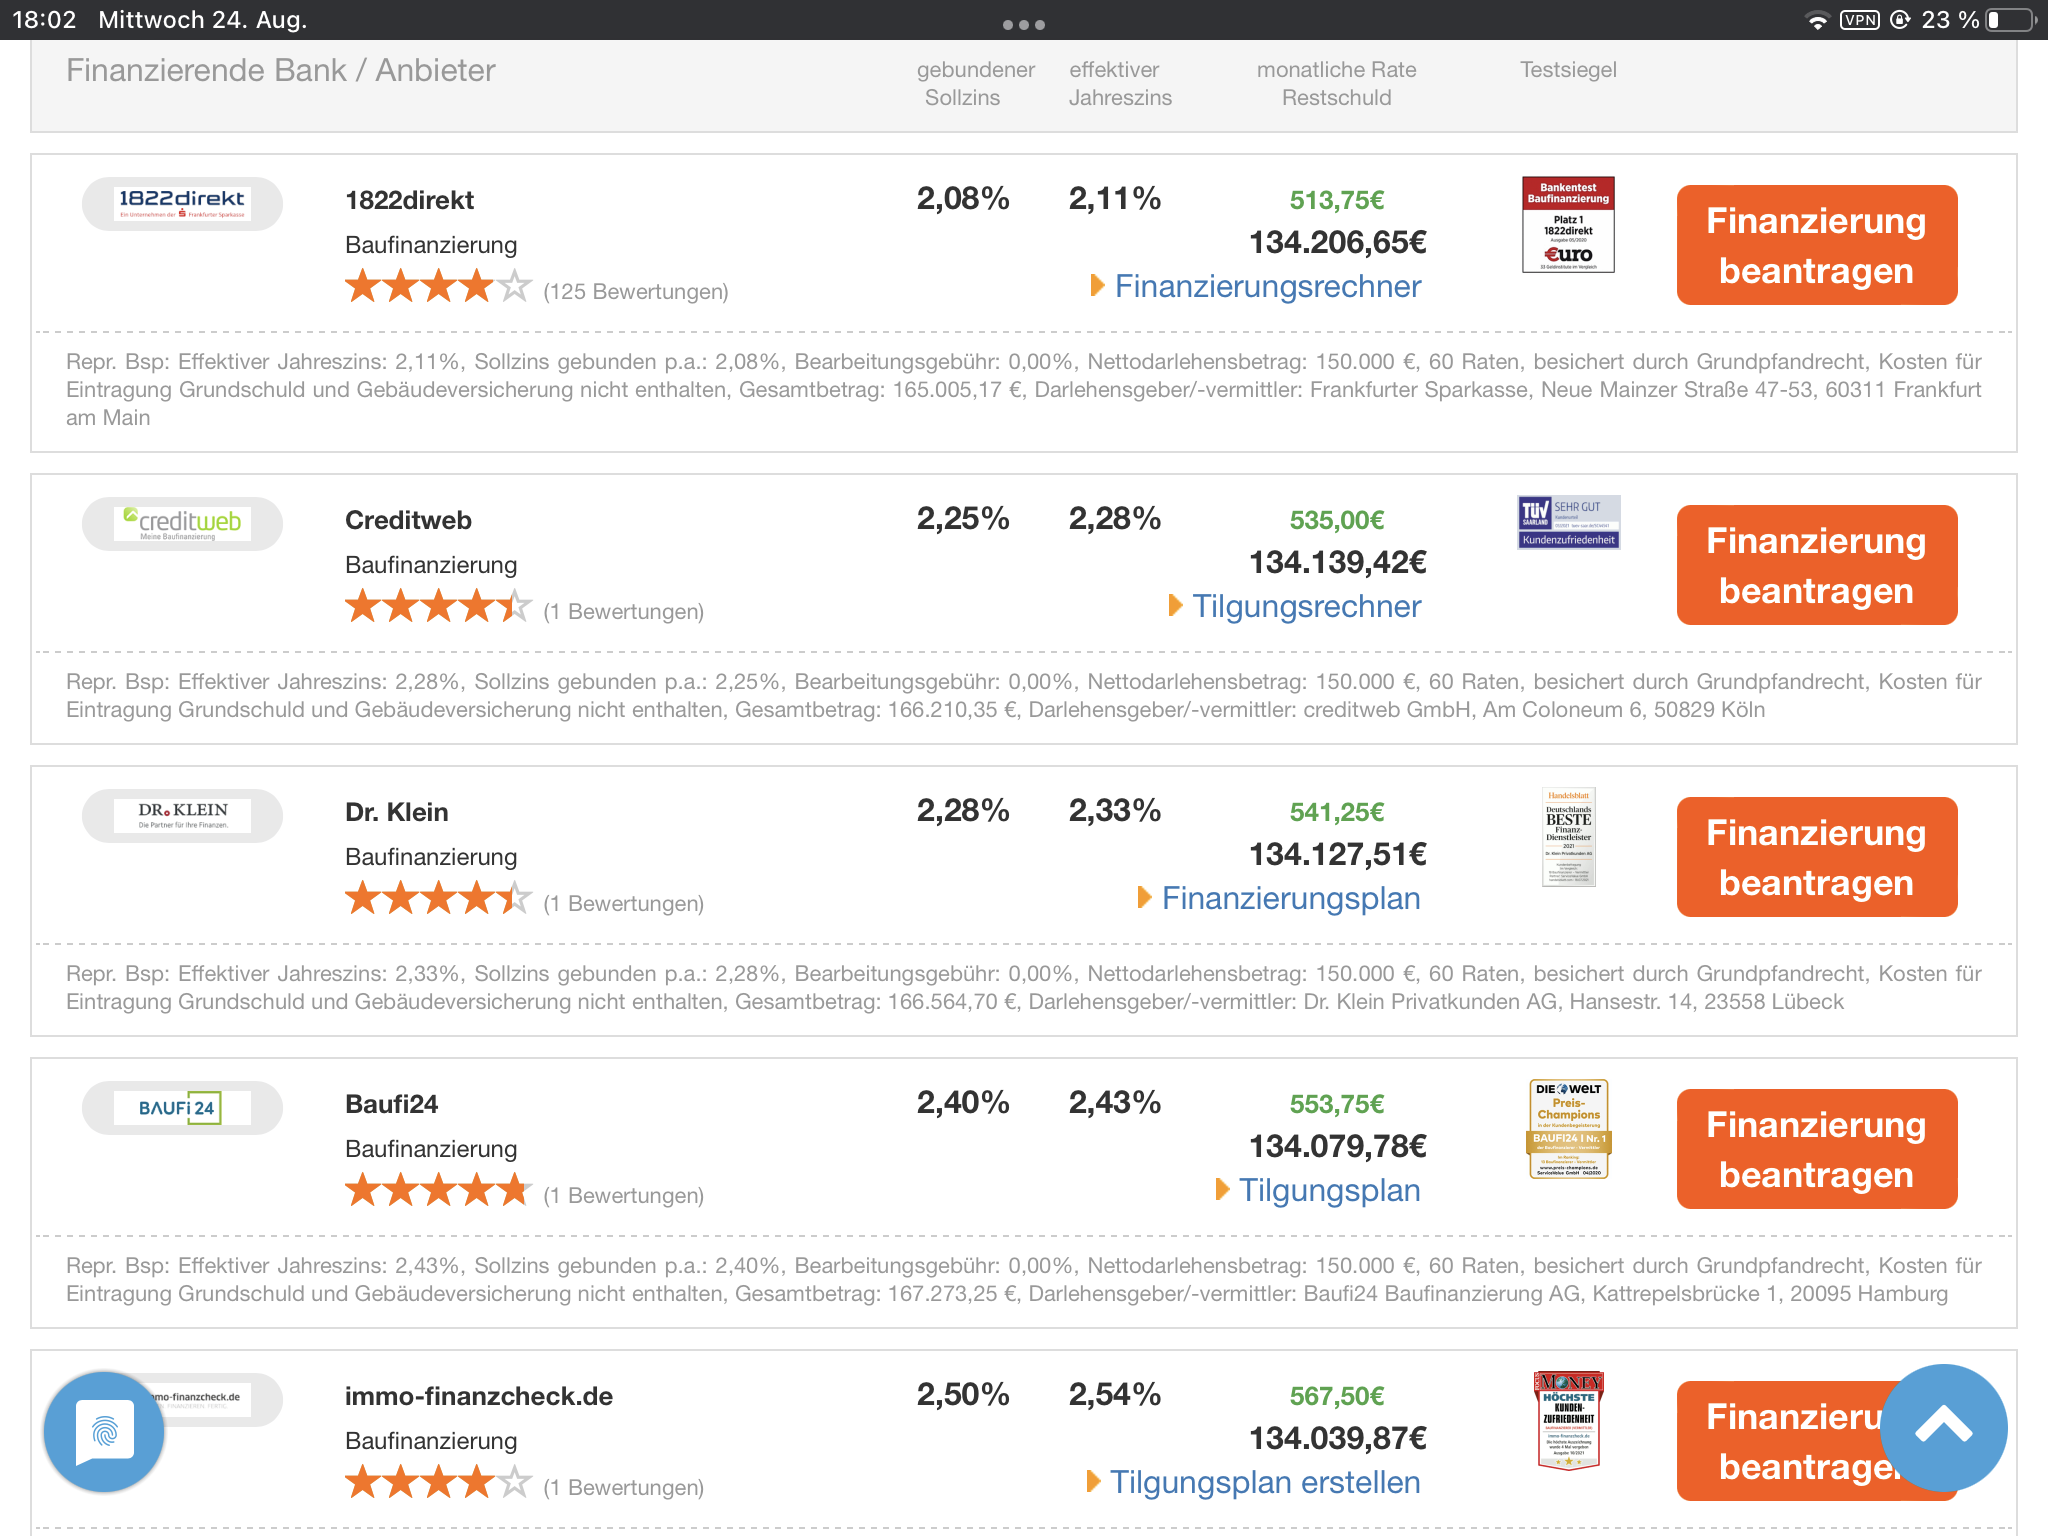Click the Testsiegel column header
The width and height of the screenshot is (2048, 1536).
pos(1568,70)
